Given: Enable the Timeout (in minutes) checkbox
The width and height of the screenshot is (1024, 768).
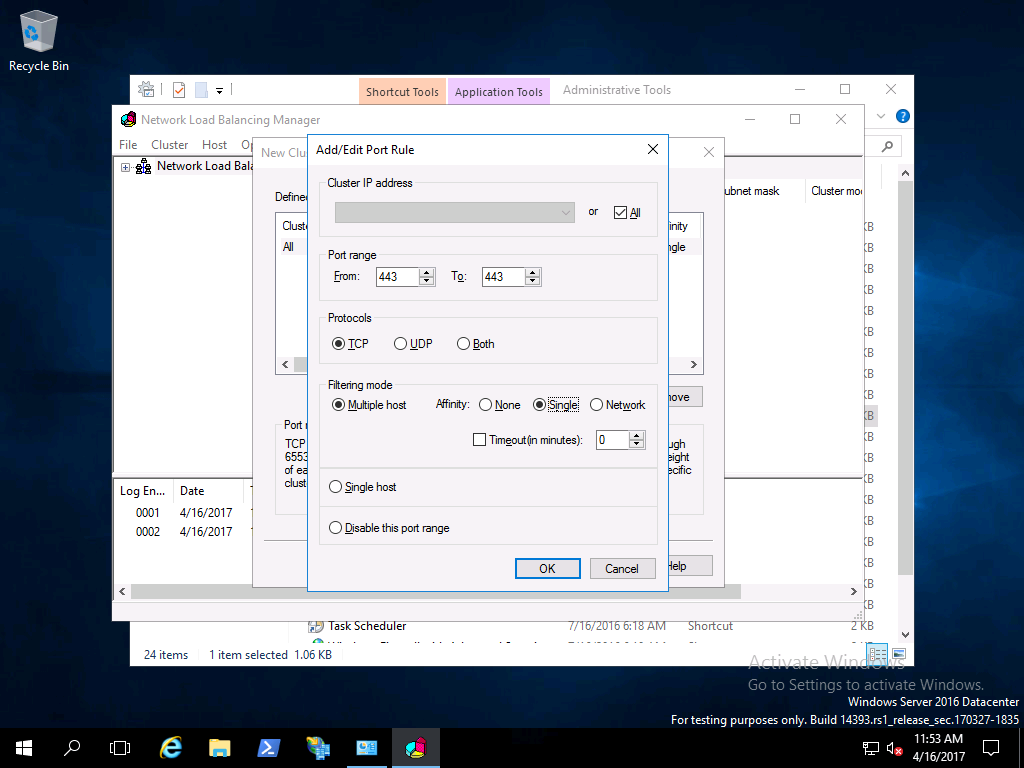Looking at the screenshot, I should tap(480, 440).
